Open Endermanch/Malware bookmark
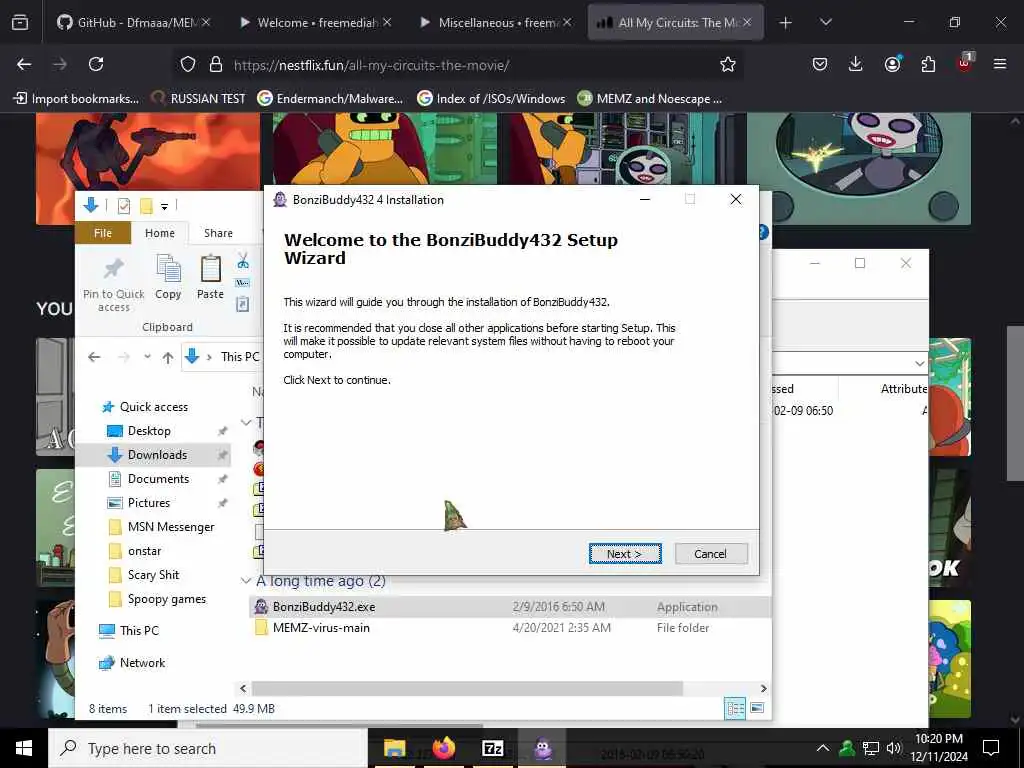 coord(330,99)
